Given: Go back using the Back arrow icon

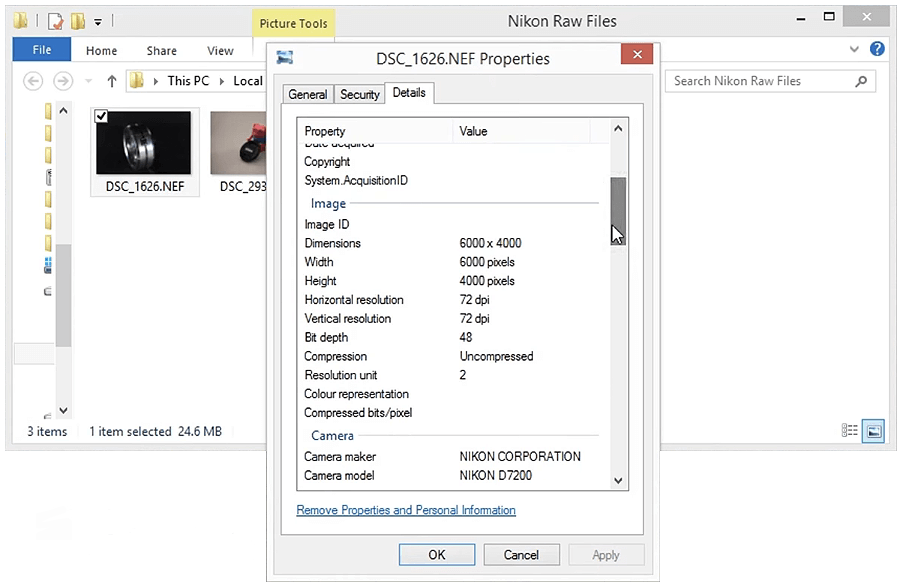Looking at the screenshot, I should [x=33, y=81].
